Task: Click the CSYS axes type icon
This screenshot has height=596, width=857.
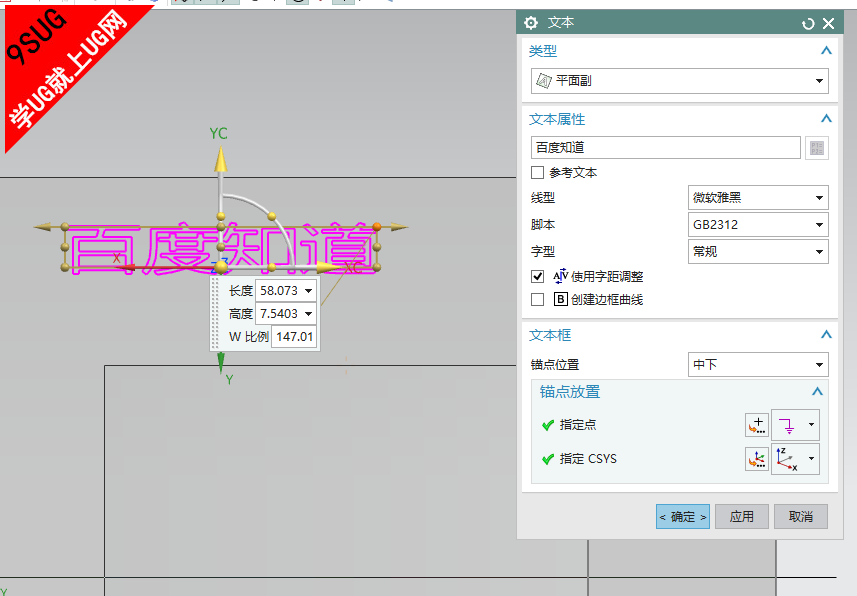Action: pyautogui.click(x=787, y=459)
